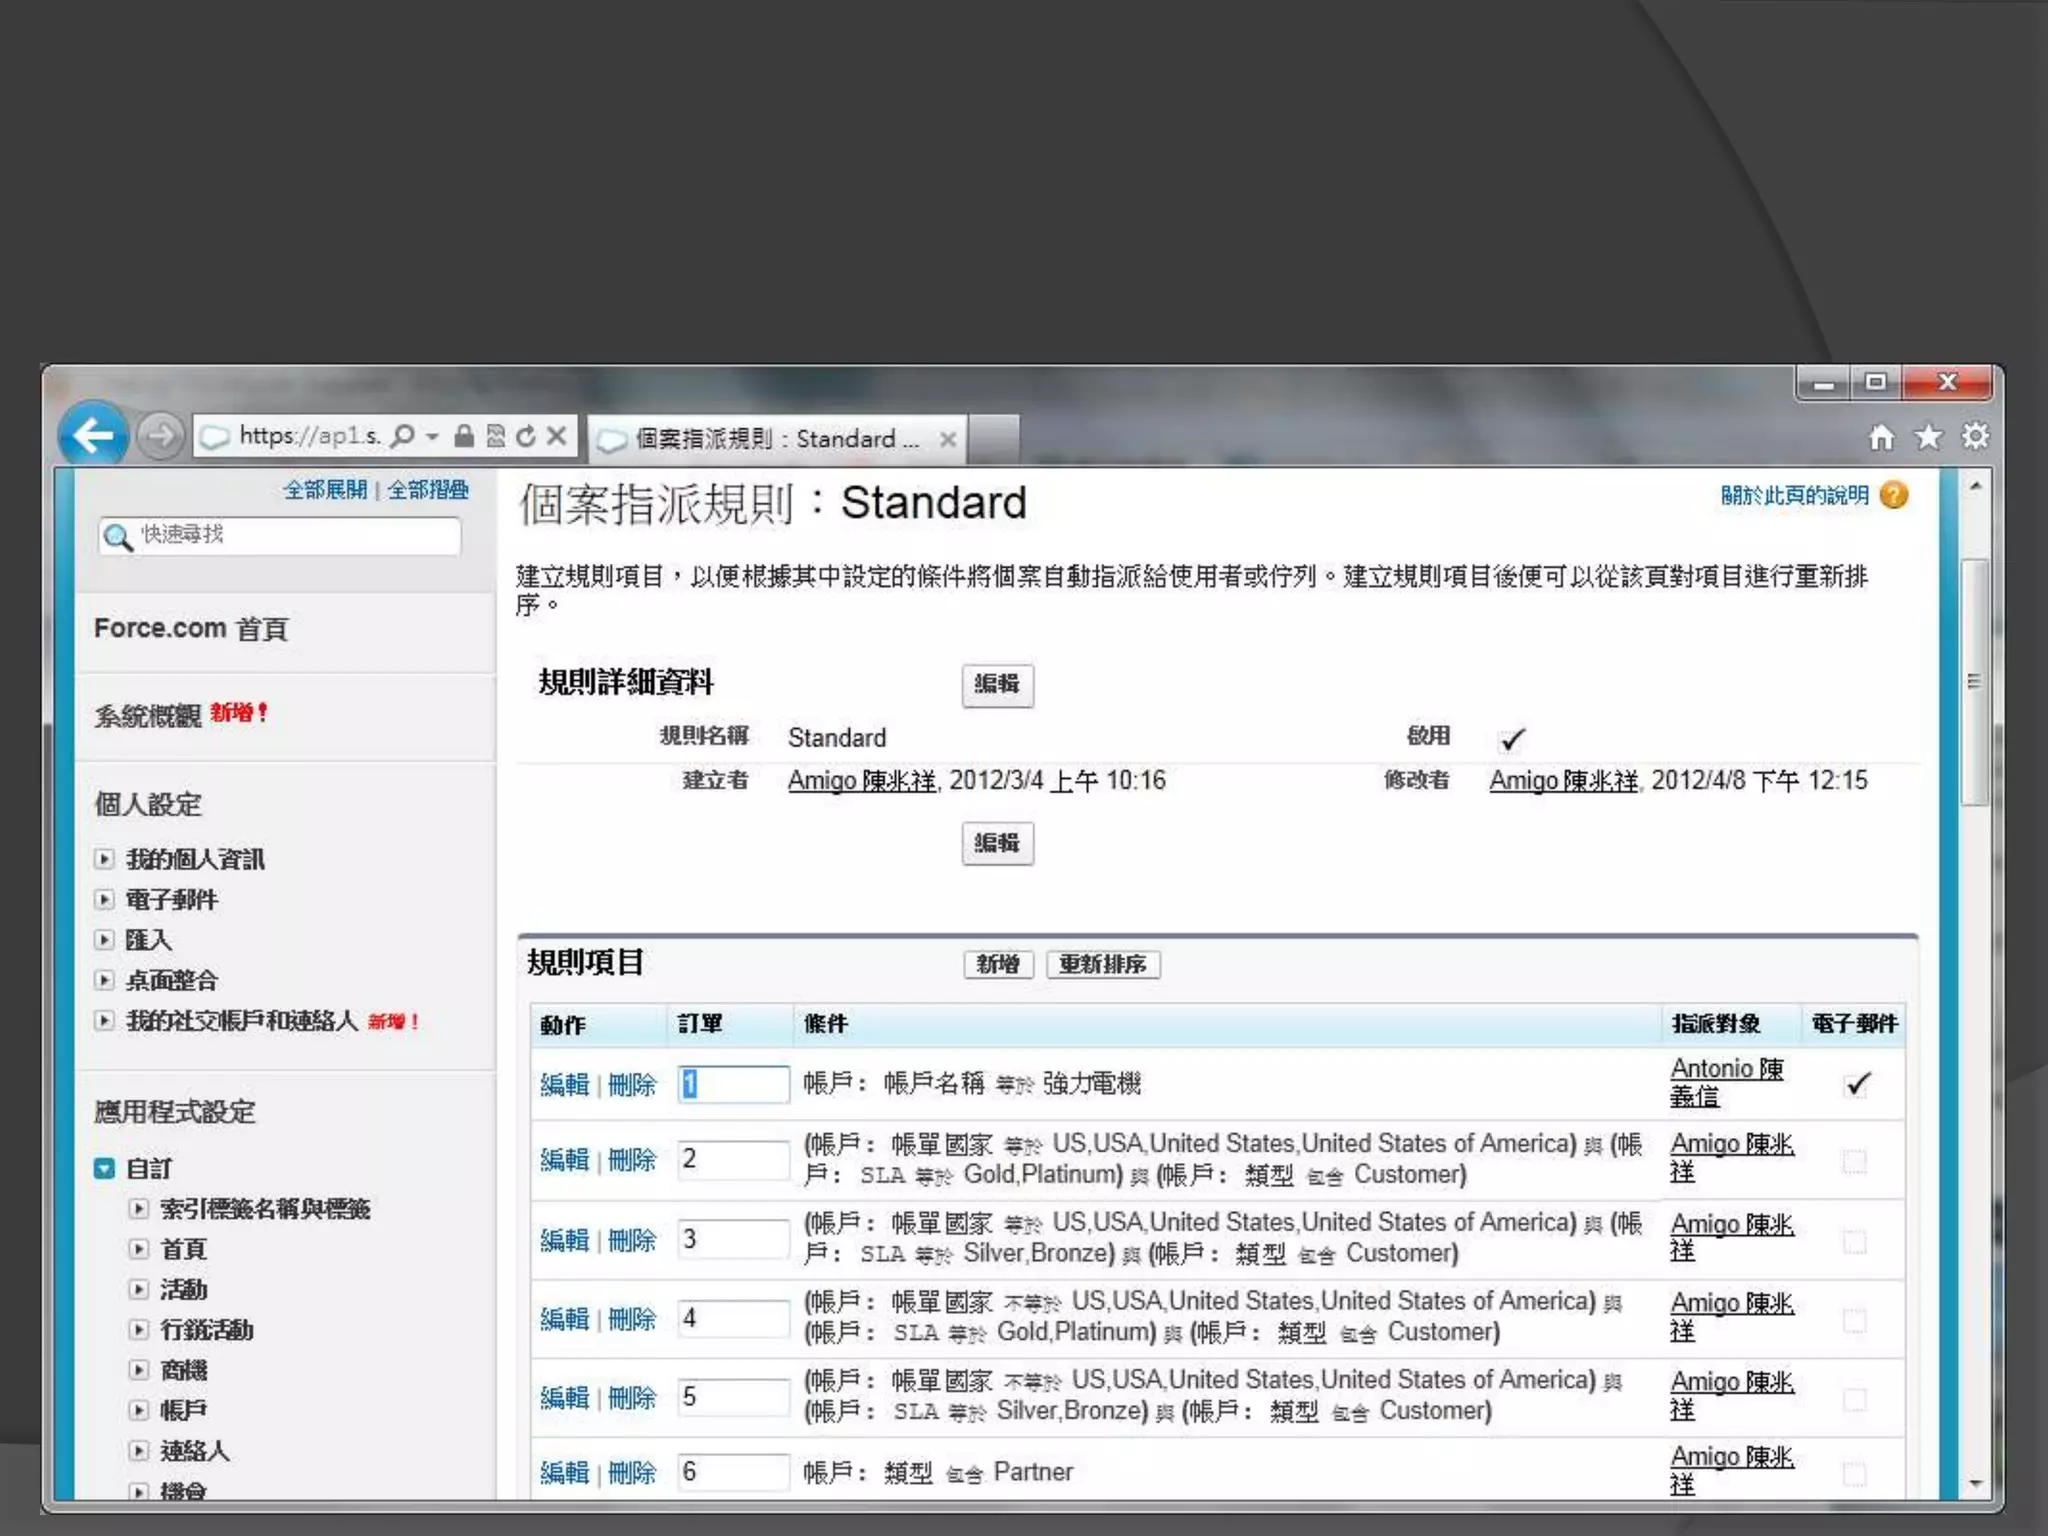Expand 電子郵件 sidebar item
This screenshot has width=2048, height=1536.
pyautogui.click(x=104, y=899)
